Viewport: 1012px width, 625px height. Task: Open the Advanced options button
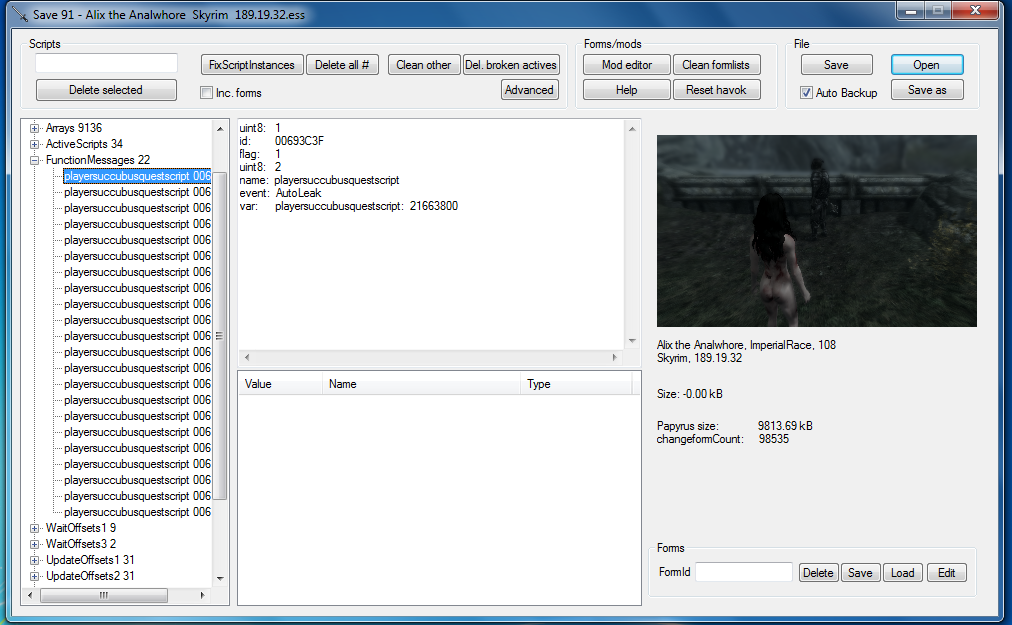529,90
